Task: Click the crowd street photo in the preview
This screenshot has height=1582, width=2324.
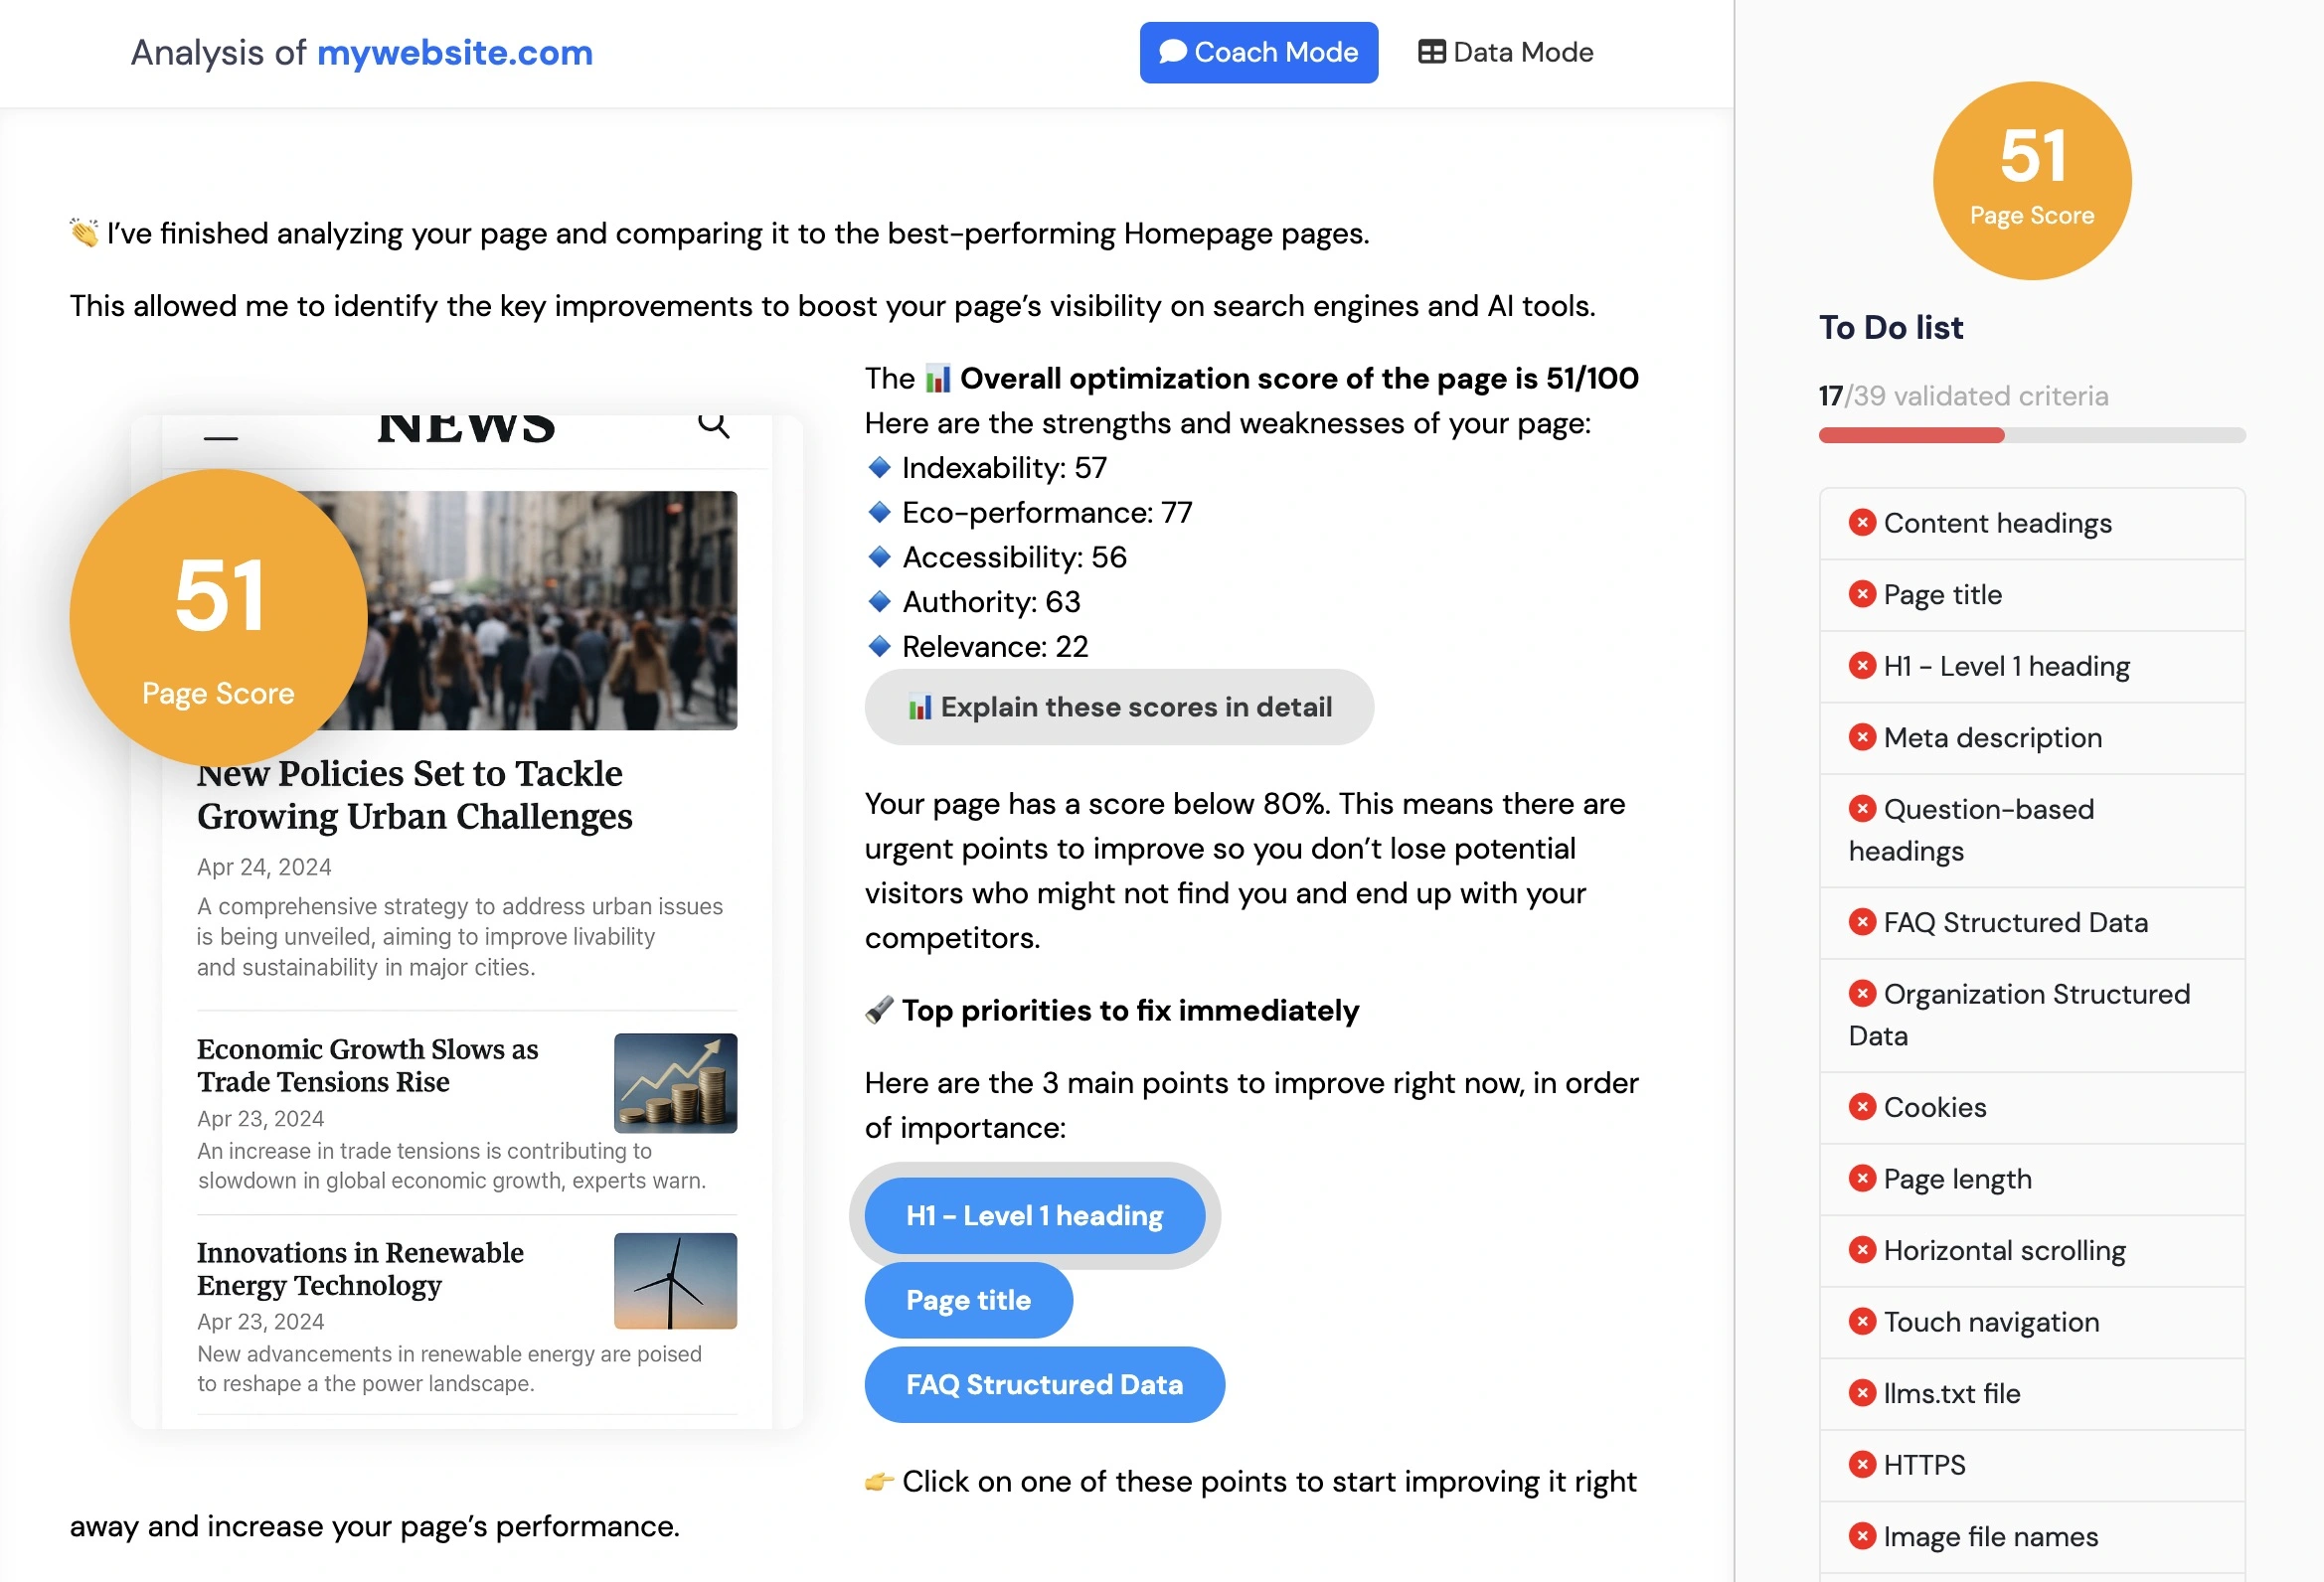Action: pyautogui.click(x=550, y=610)
